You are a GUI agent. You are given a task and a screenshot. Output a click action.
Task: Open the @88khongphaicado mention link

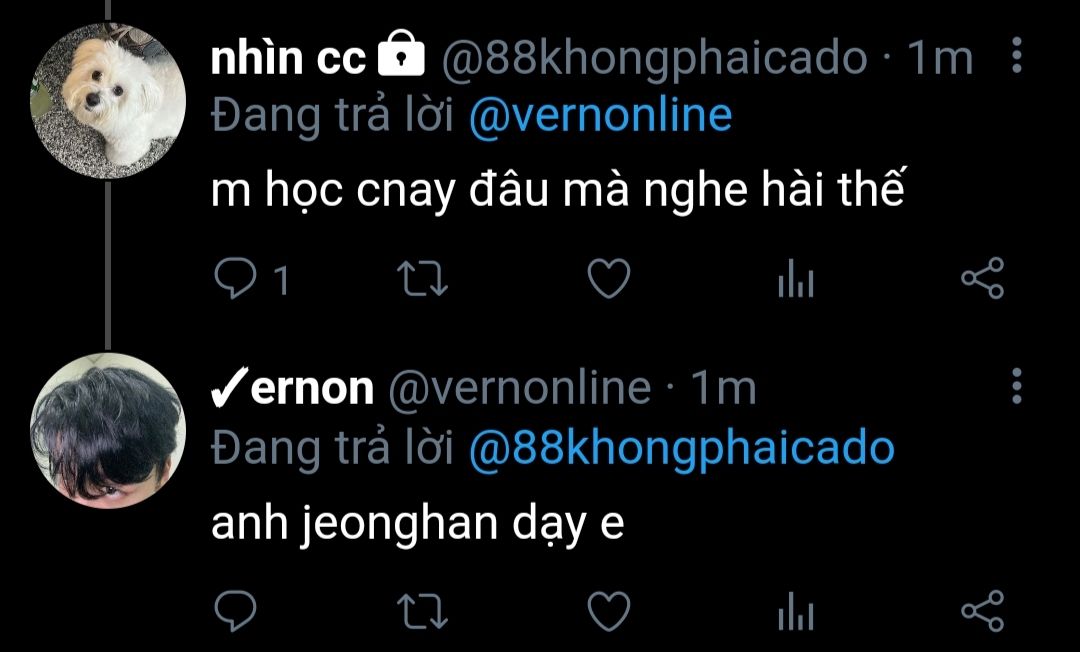pos(682,448)
